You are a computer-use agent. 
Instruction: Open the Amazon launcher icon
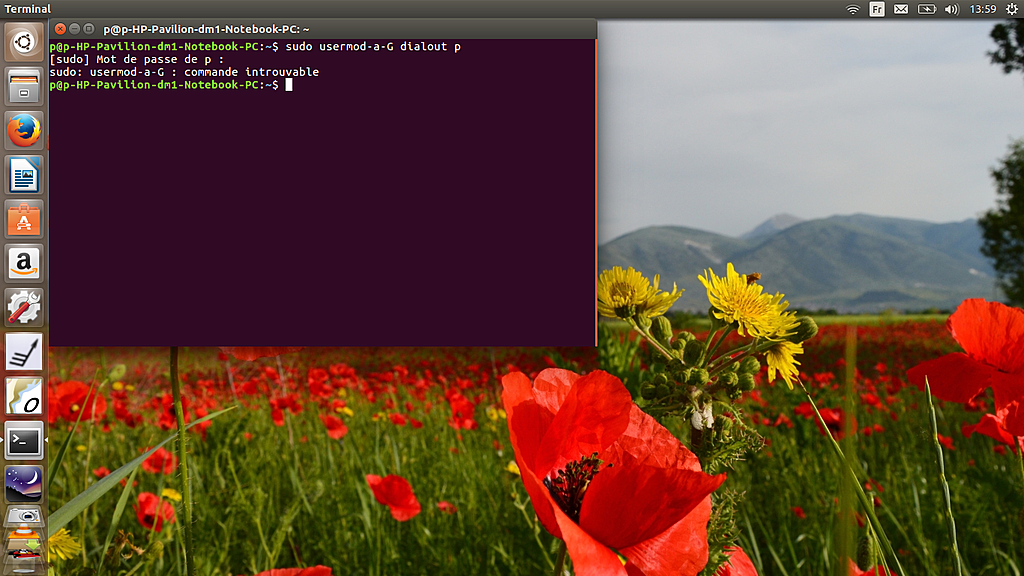coord(24,264)
